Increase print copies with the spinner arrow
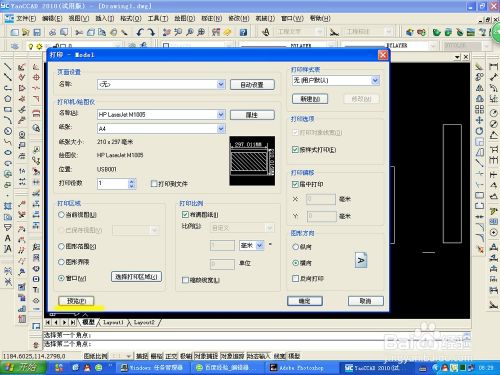 coord(132,181)
